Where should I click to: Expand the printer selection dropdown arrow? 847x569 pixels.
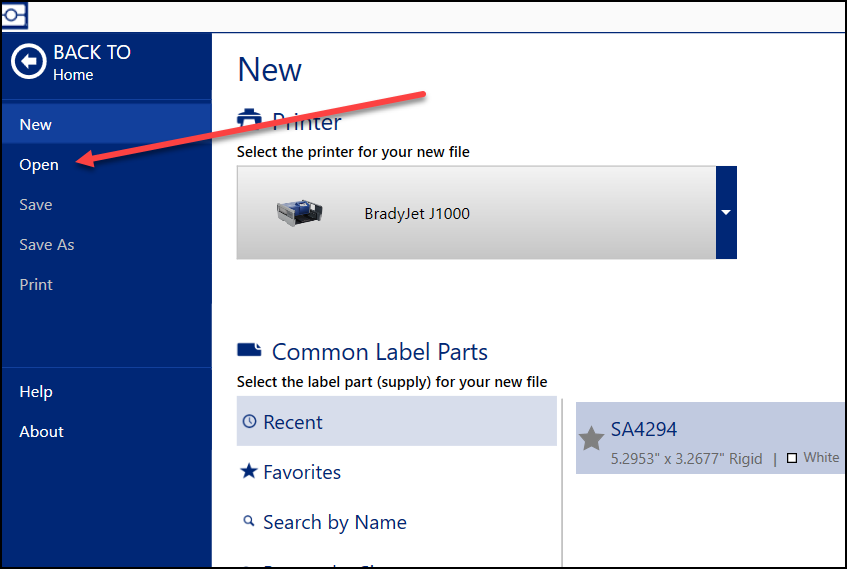click(726, 212)
